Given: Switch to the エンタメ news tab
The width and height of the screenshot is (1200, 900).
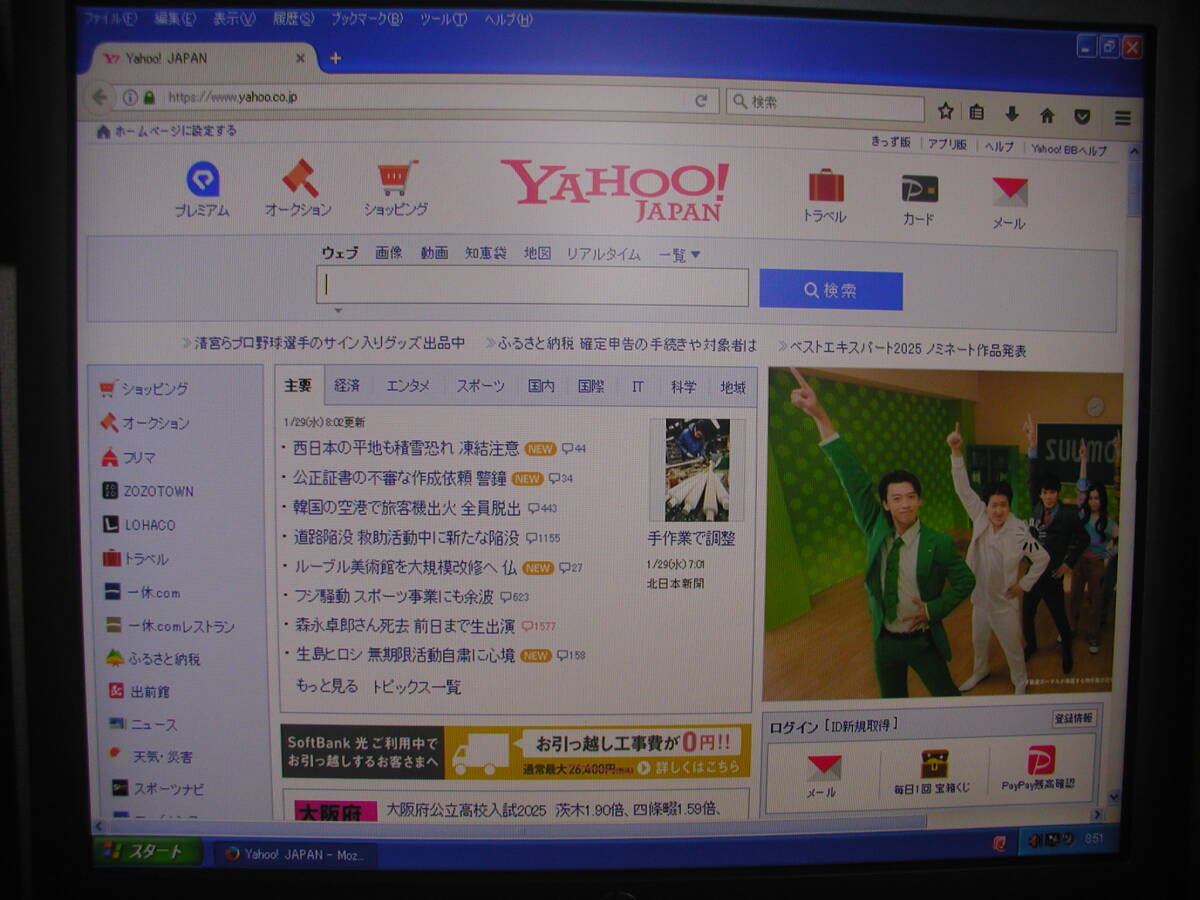Looking at the screenshot, I should (x=408, y=385).
